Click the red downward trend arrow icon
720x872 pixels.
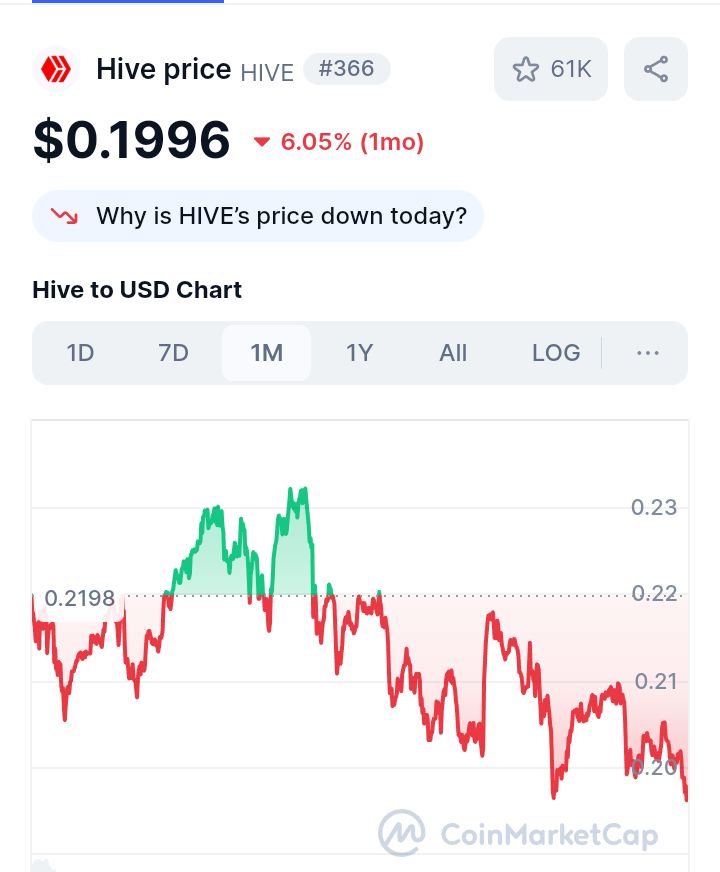(64, 216)
